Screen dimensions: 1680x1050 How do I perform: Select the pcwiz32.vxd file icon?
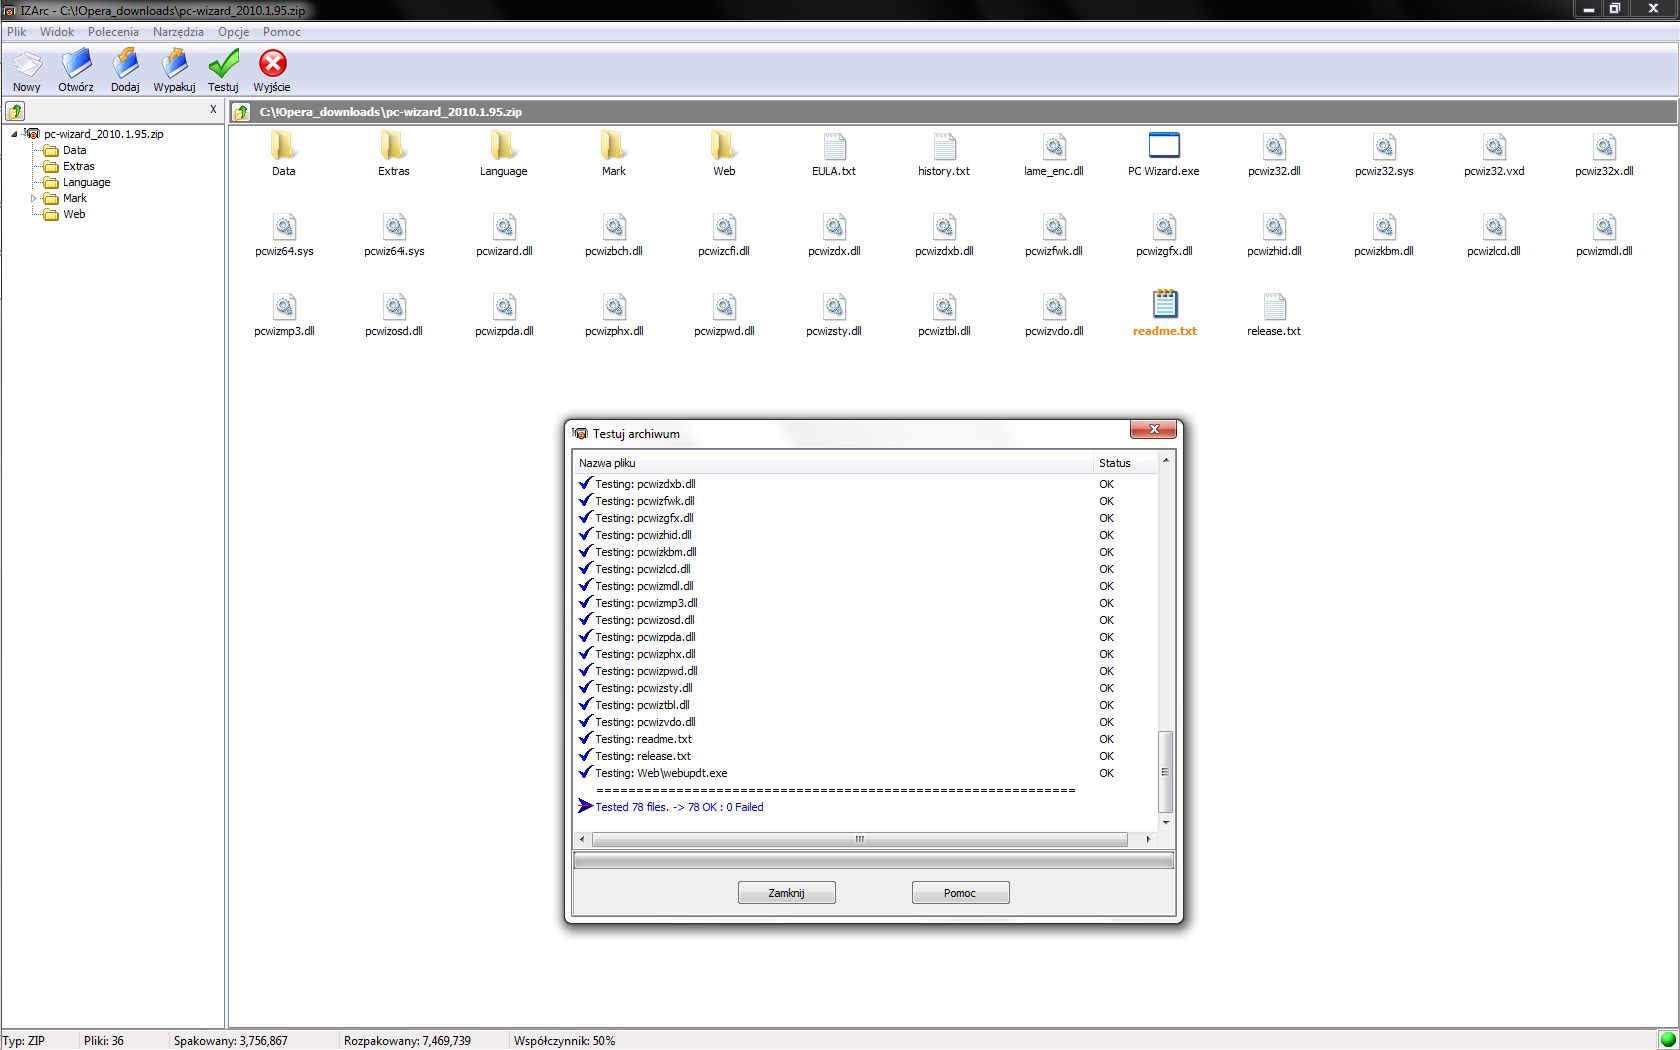(1494, 146)
